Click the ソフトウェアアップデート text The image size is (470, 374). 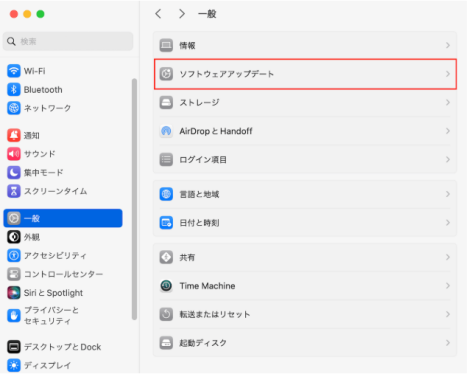226,74
